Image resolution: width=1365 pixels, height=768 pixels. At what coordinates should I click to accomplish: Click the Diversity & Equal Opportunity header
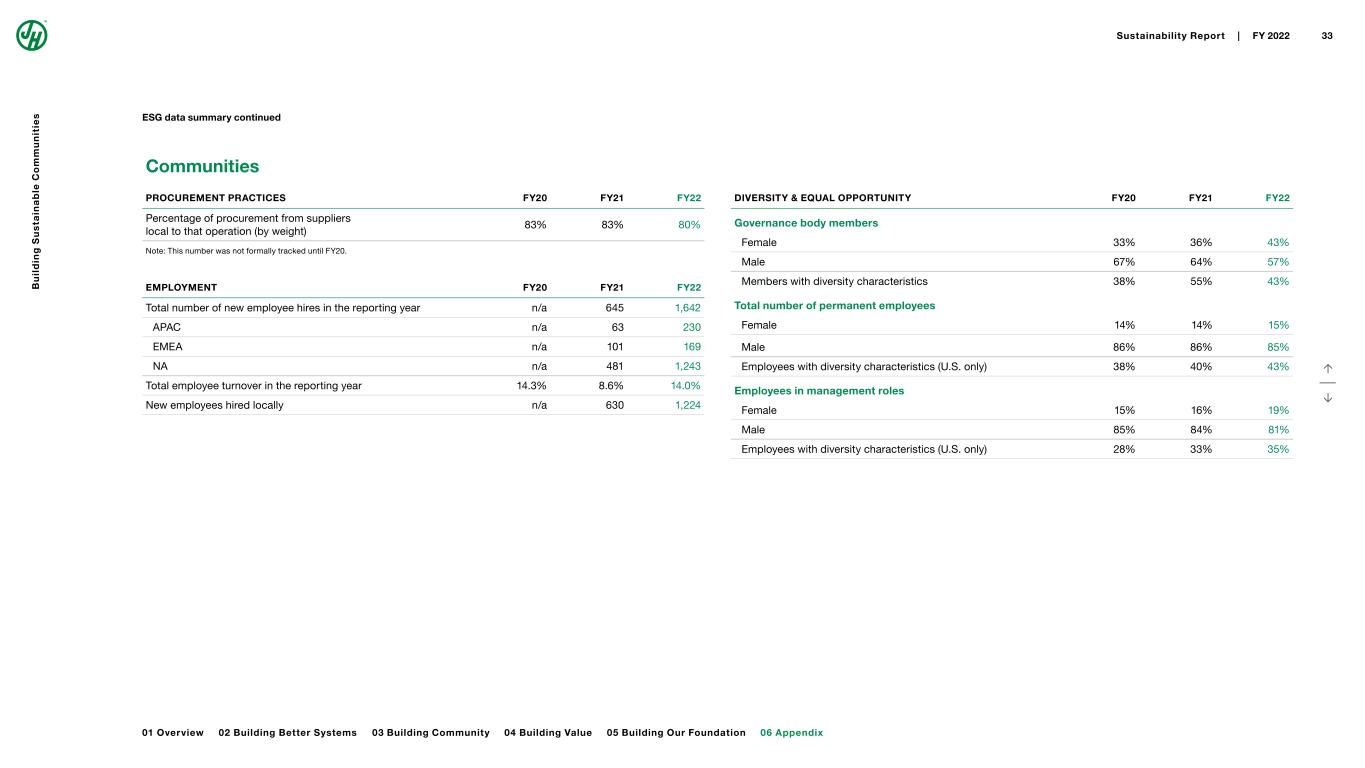[x=822, y=198]
